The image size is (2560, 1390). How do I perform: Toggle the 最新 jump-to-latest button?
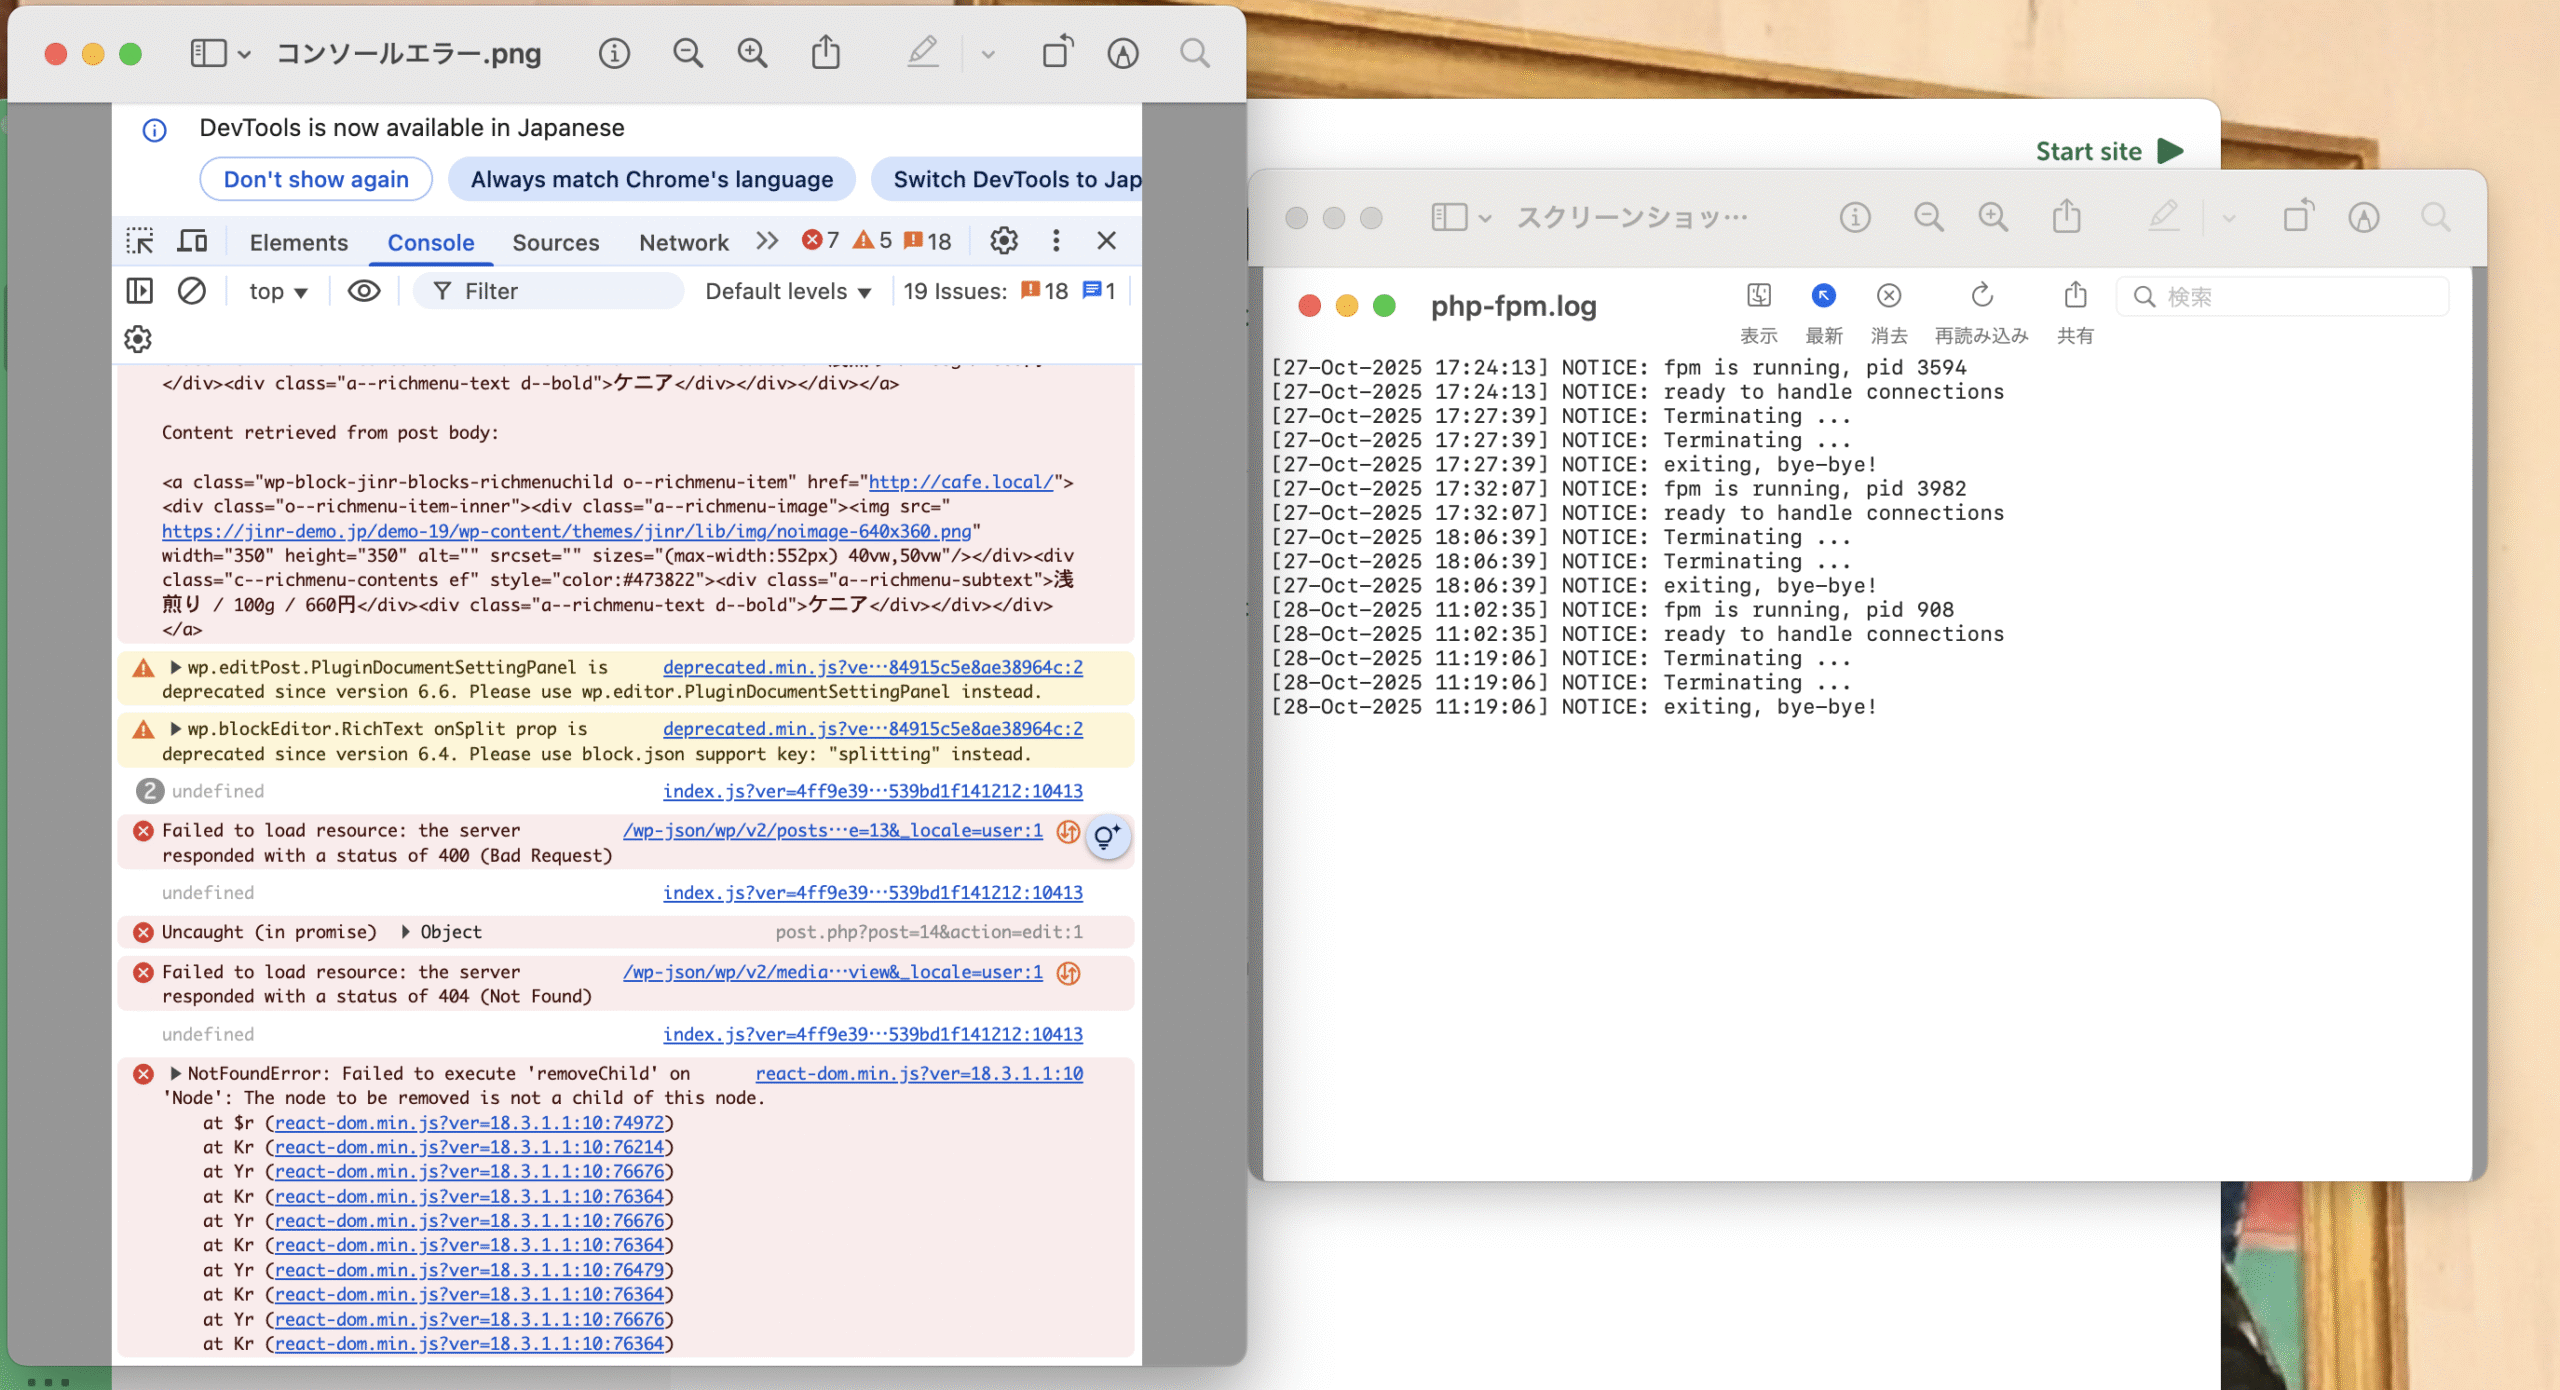coord(1823,296)
